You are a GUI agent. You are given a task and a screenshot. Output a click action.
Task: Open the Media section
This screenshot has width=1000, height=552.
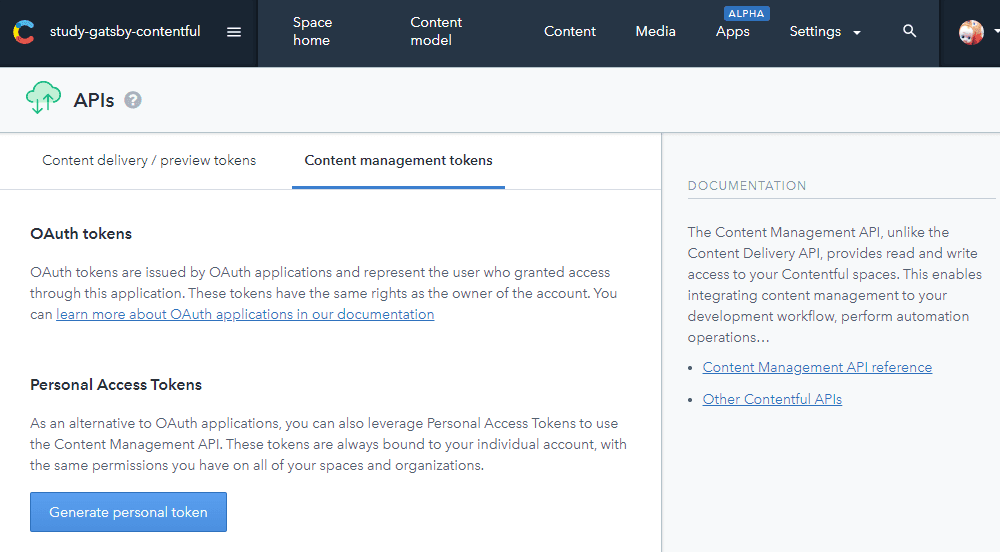(x=655, y=32)
